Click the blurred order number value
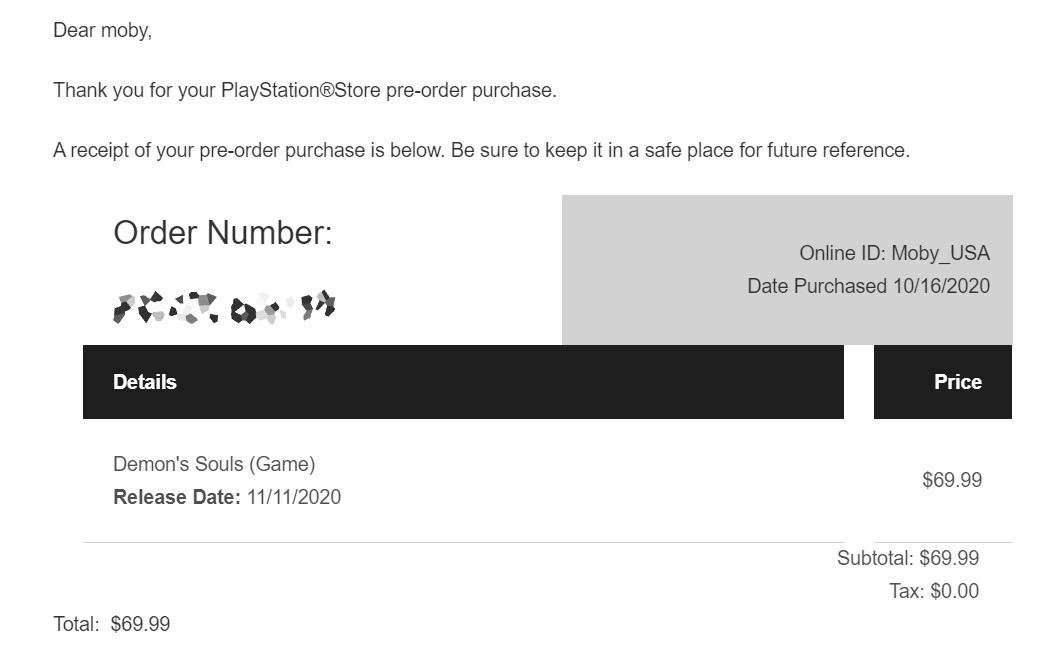This screenshot has width=1046, height=649. (224, 307)
